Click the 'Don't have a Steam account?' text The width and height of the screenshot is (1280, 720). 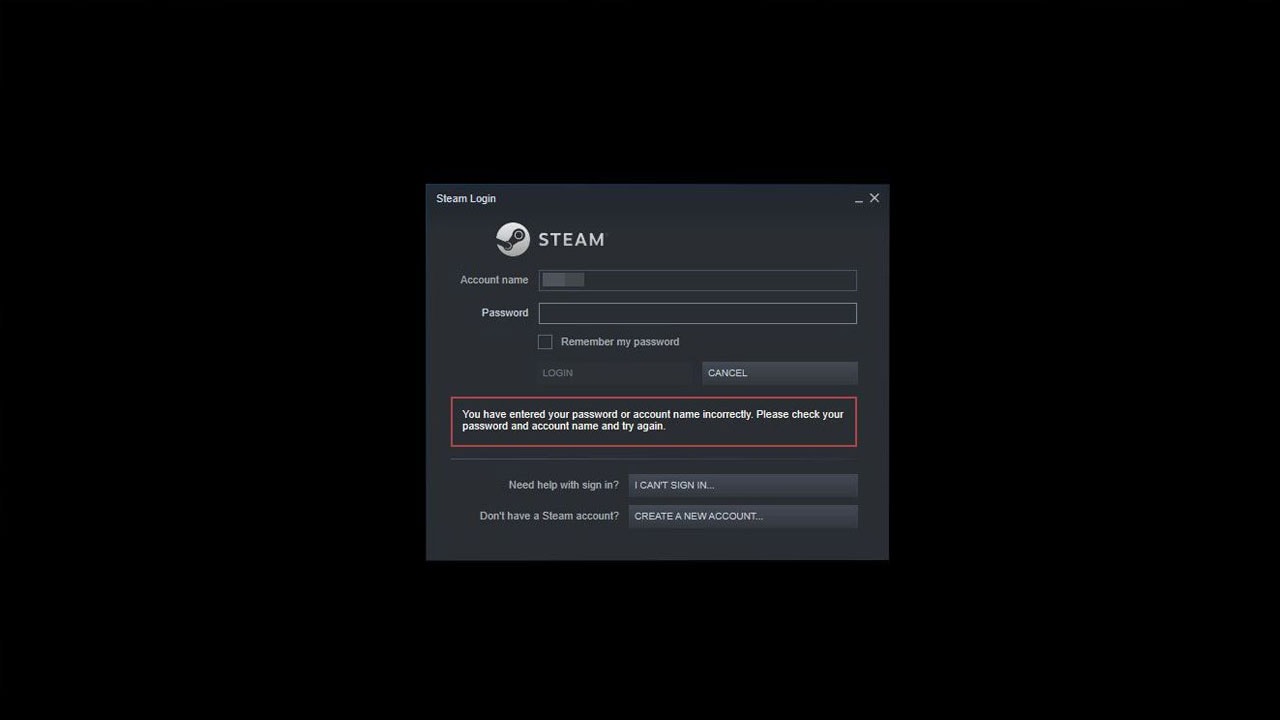pyautogui.click(x=549, y=516)
